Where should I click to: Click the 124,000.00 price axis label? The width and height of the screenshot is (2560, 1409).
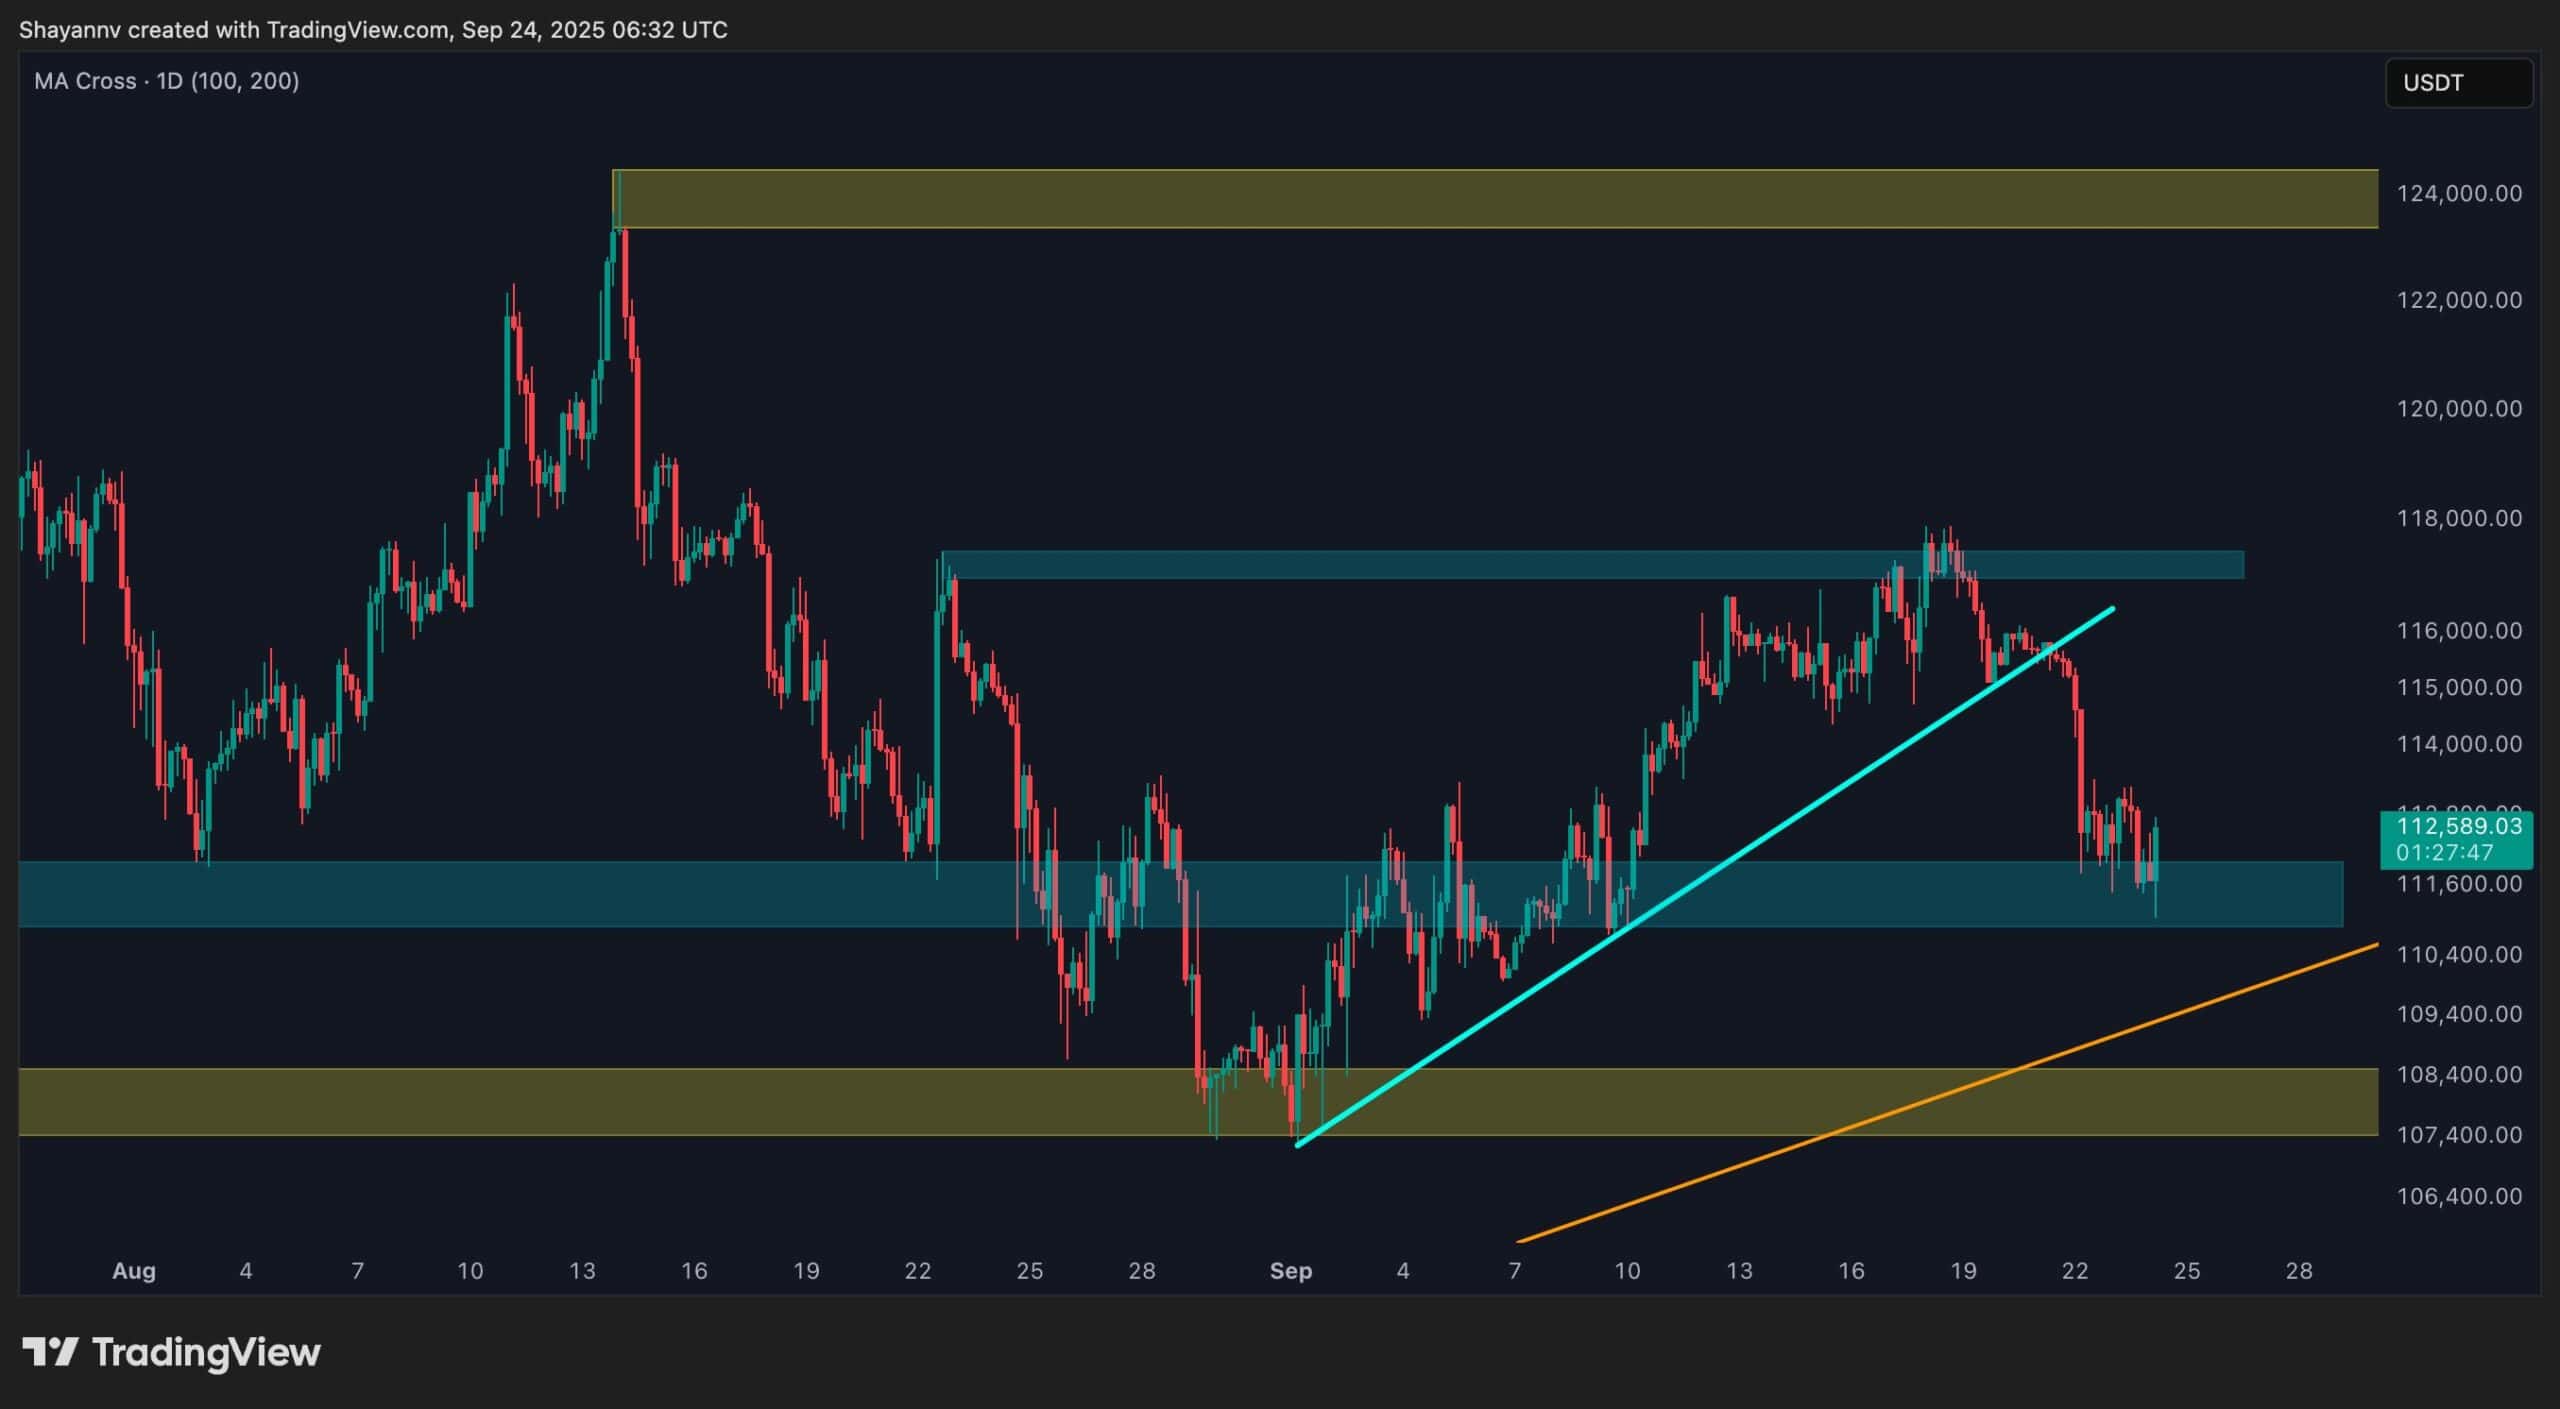click(2459, 193)
